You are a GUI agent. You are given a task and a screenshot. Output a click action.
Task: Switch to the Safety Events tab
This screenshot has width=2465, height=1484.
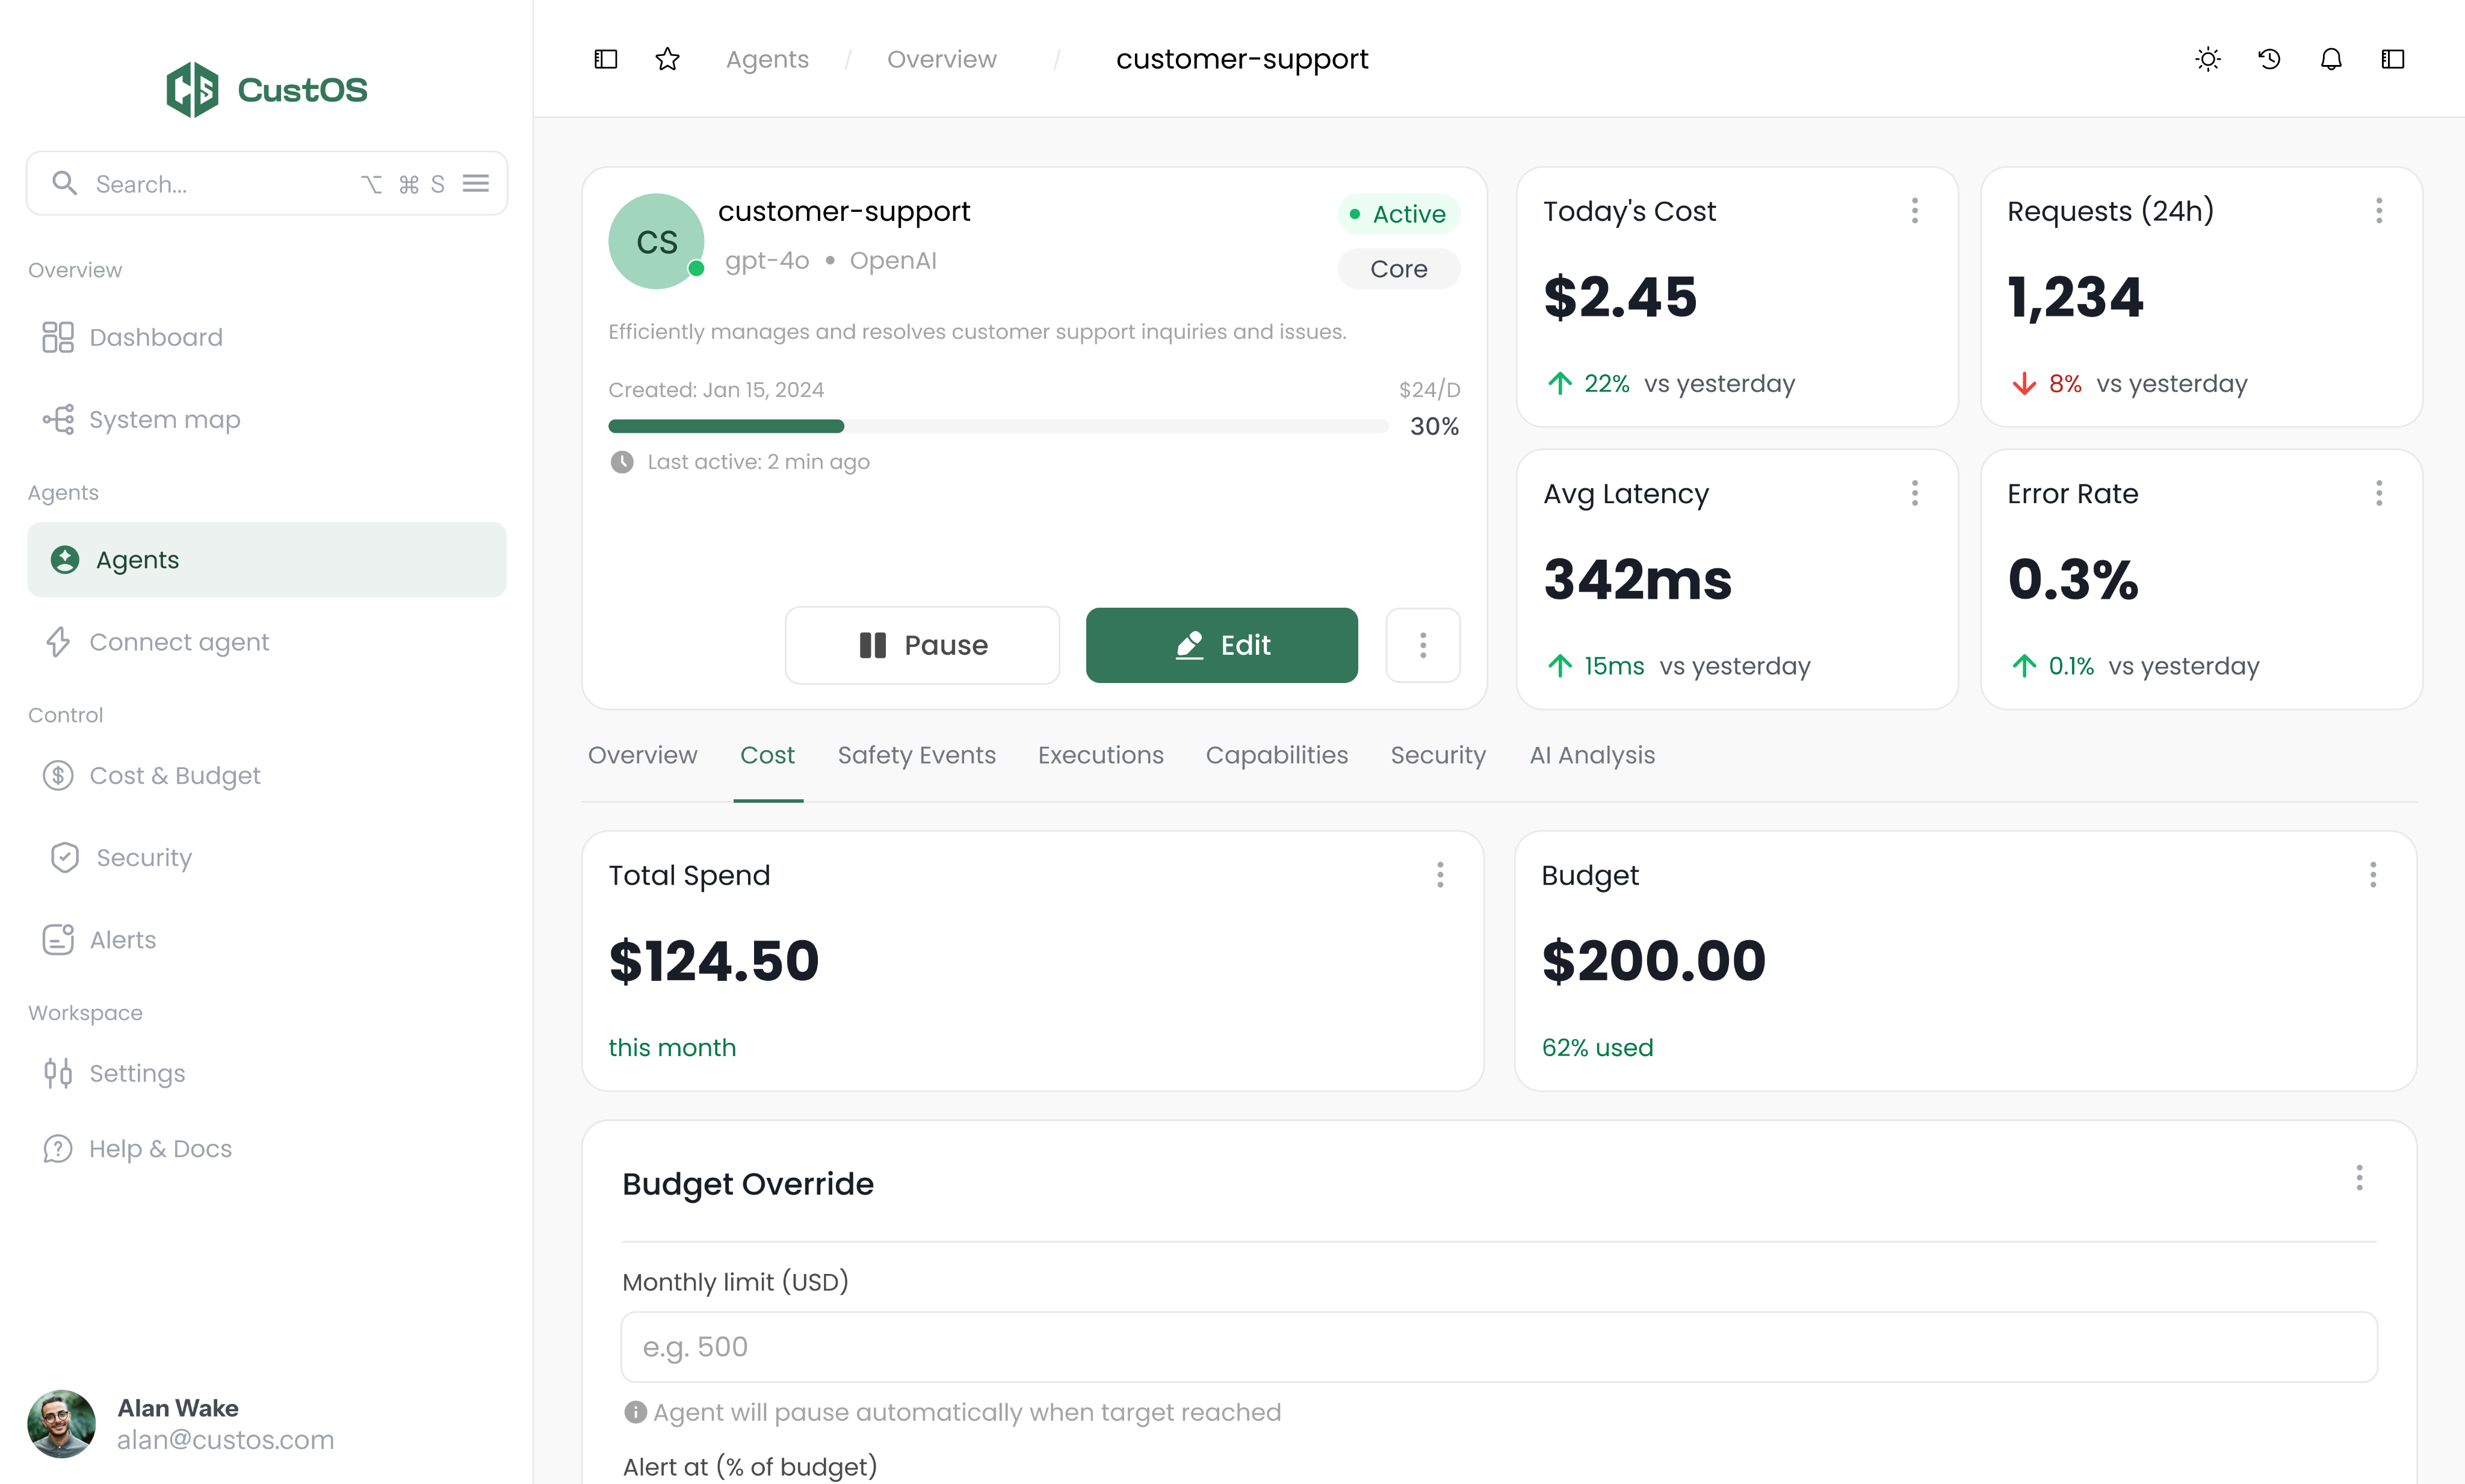point(917,755)
